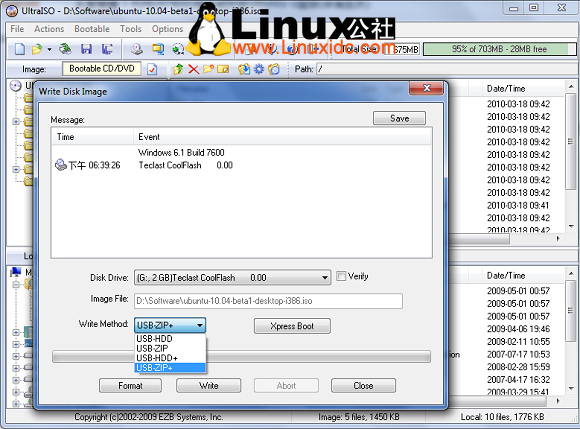Click the Open CD/DVD disc icon
Screen dimensions: 580x429
tap(65, 49)
